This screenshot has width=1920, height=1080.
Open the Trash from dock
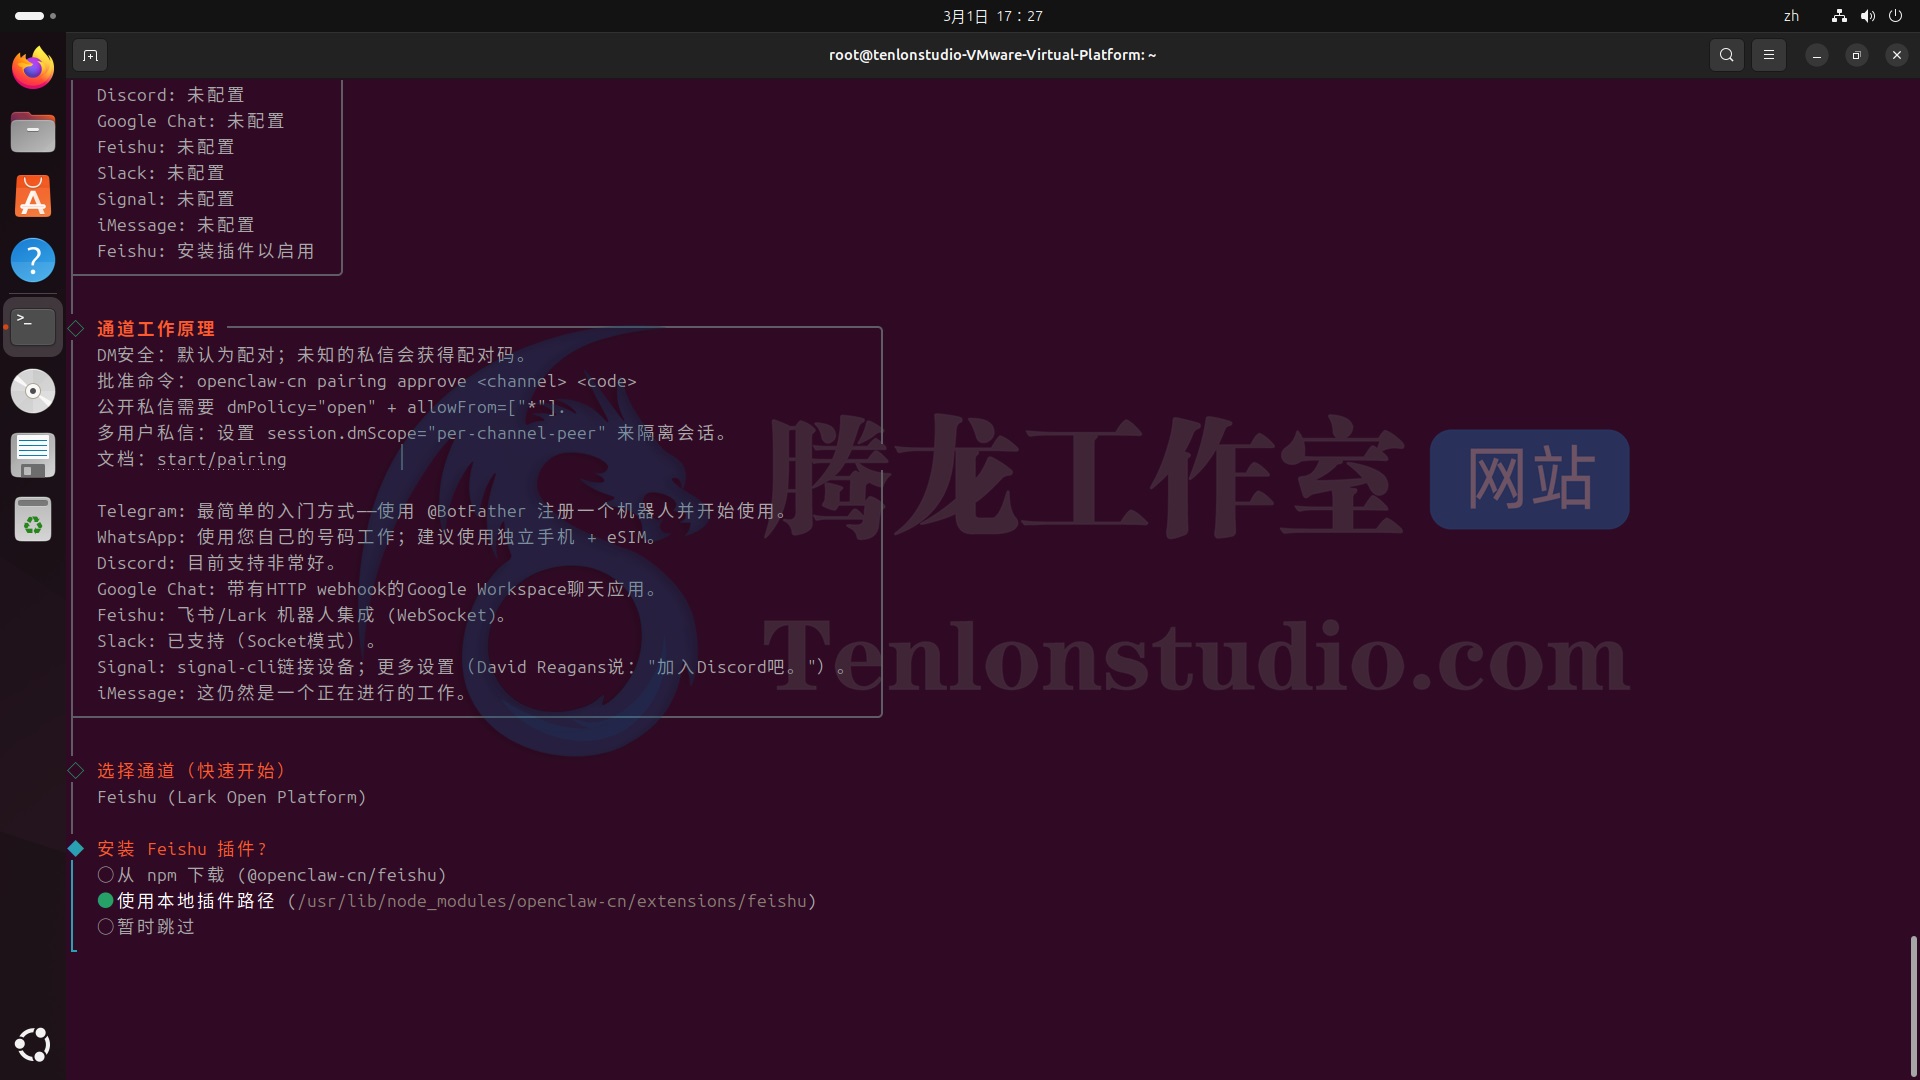pos(33,520)
